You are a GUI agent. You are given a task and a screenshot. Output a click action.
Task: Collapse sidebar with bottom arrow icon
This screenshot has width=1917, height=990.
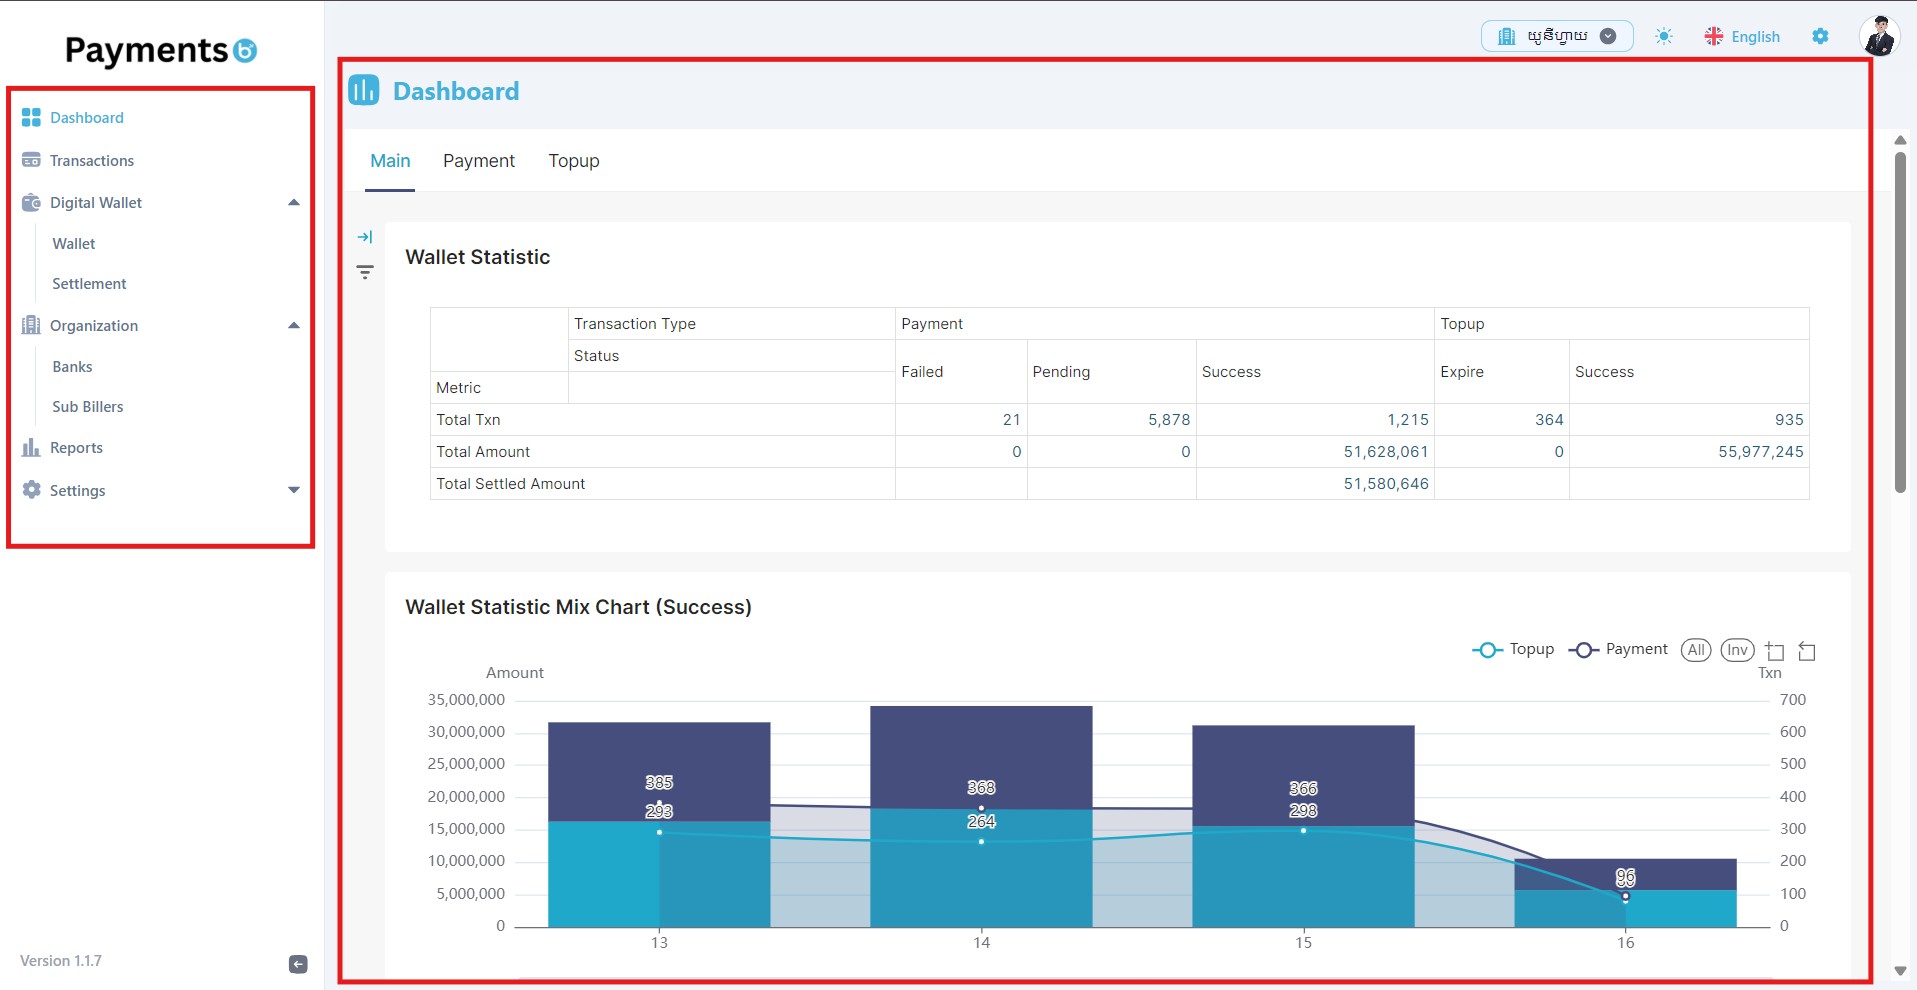click(x=298, y=964)
